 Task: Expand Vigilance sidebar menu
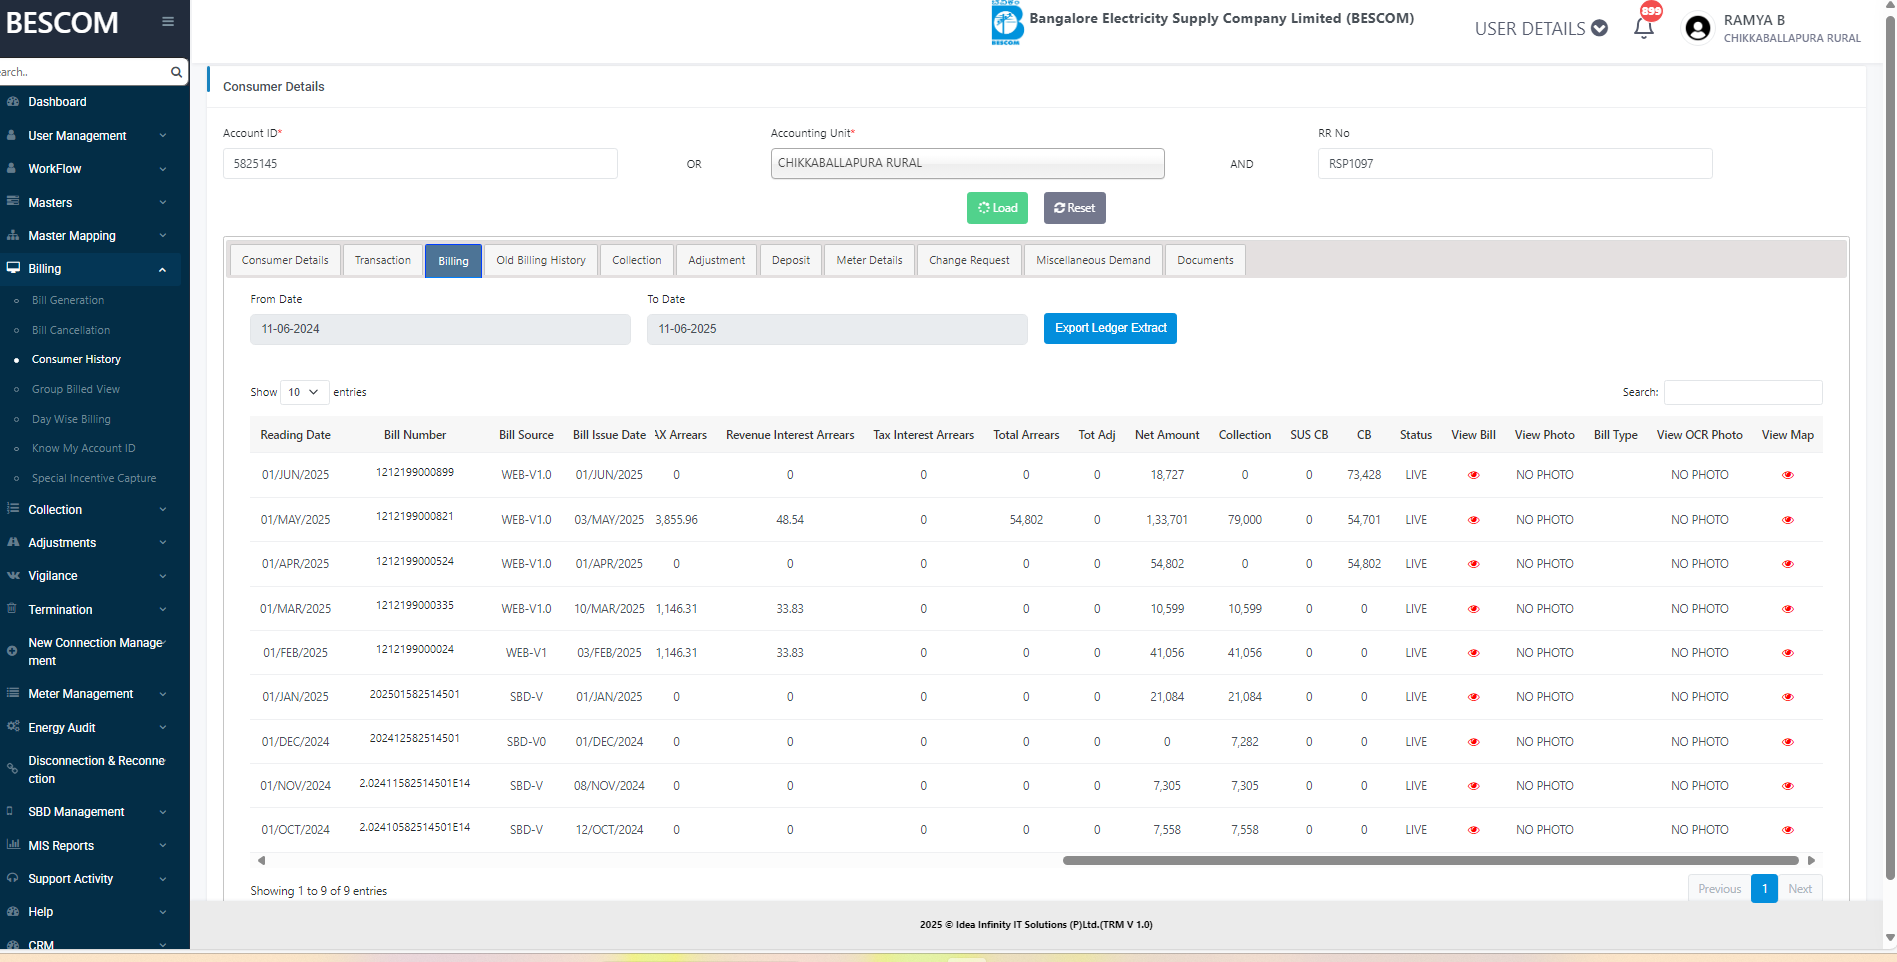pos(90,576)
